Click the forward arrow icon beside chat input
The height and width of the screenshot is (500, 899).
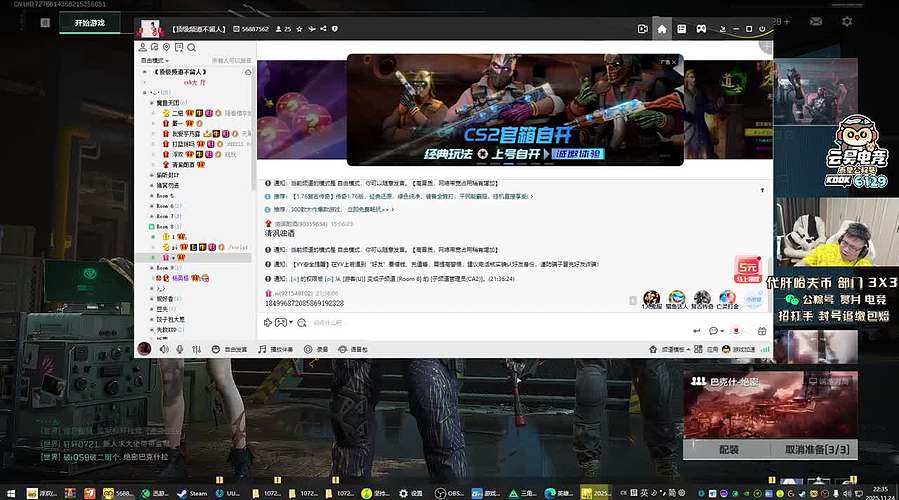[267, 323]
